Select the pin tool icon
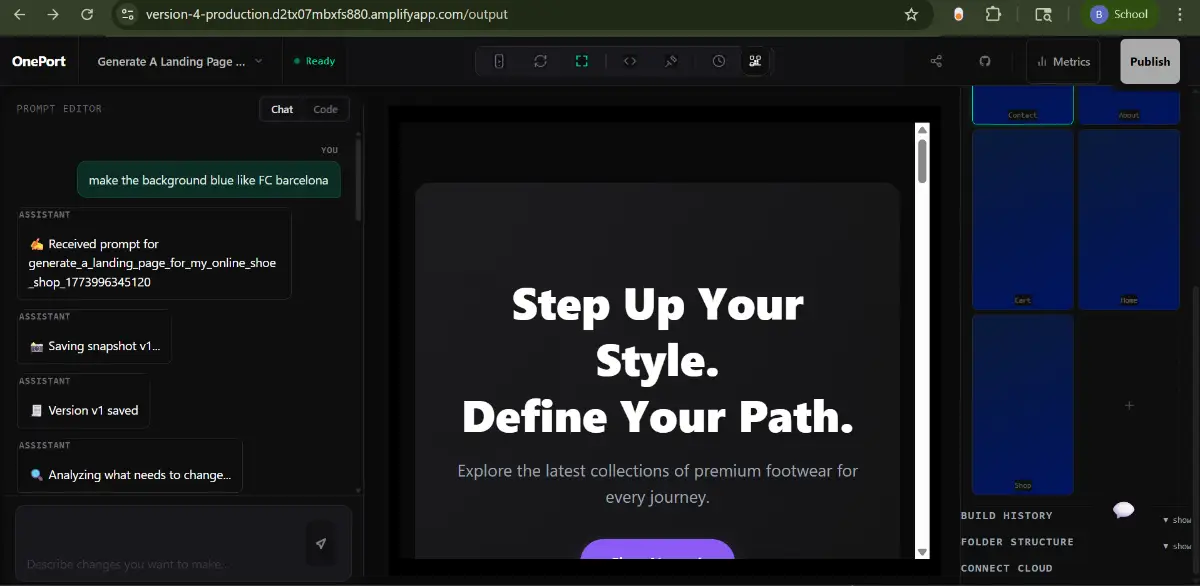1200x586 pixels. 671,61
